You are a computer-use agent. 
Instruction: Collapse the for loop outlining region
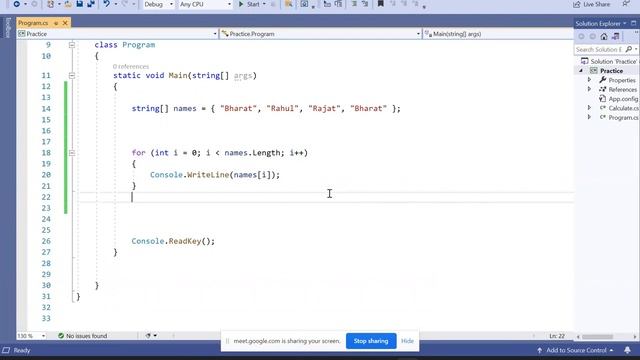pos(72,153)
